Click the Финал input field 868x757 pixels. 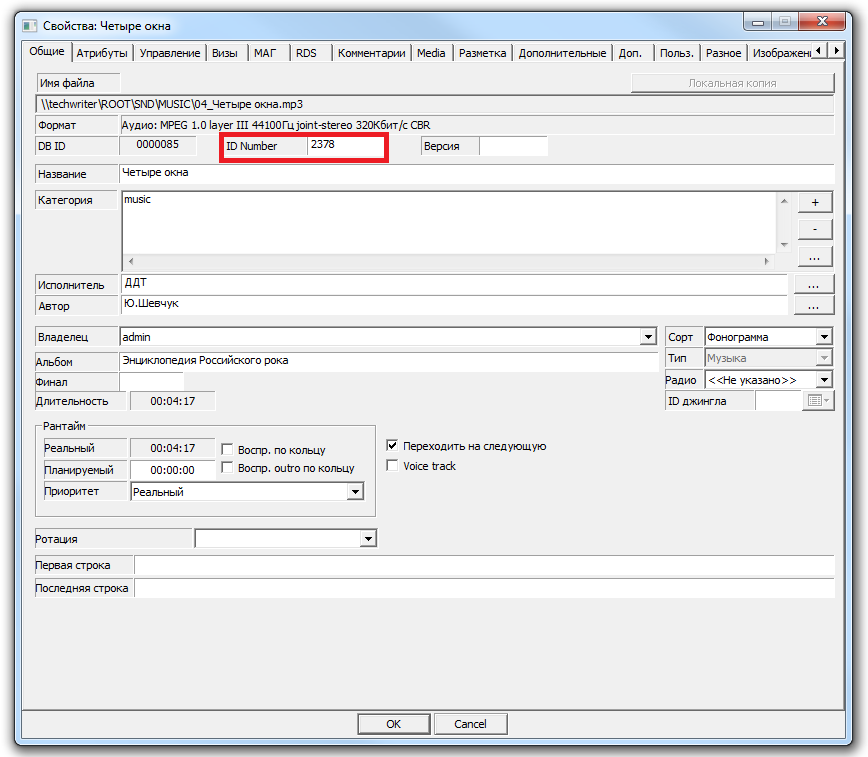pyautogui.click(x=151, y=382)
